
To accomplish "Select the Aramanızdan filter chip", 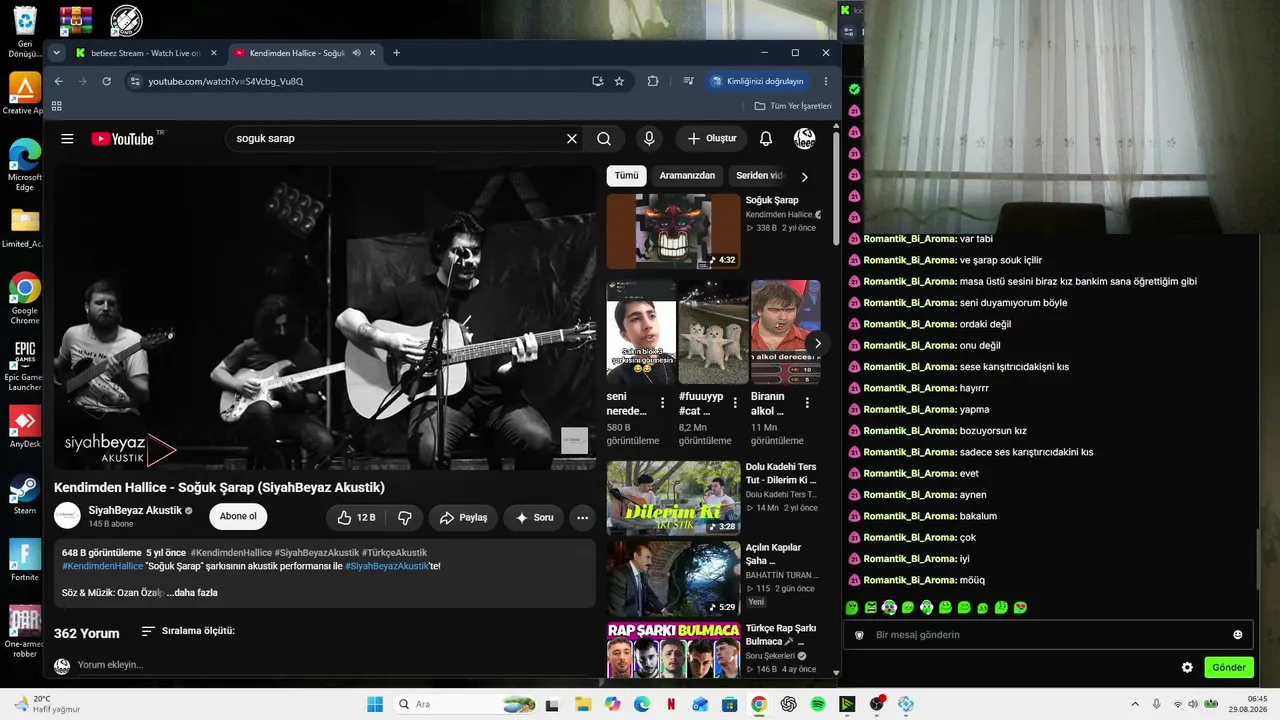I will (687, 176).
